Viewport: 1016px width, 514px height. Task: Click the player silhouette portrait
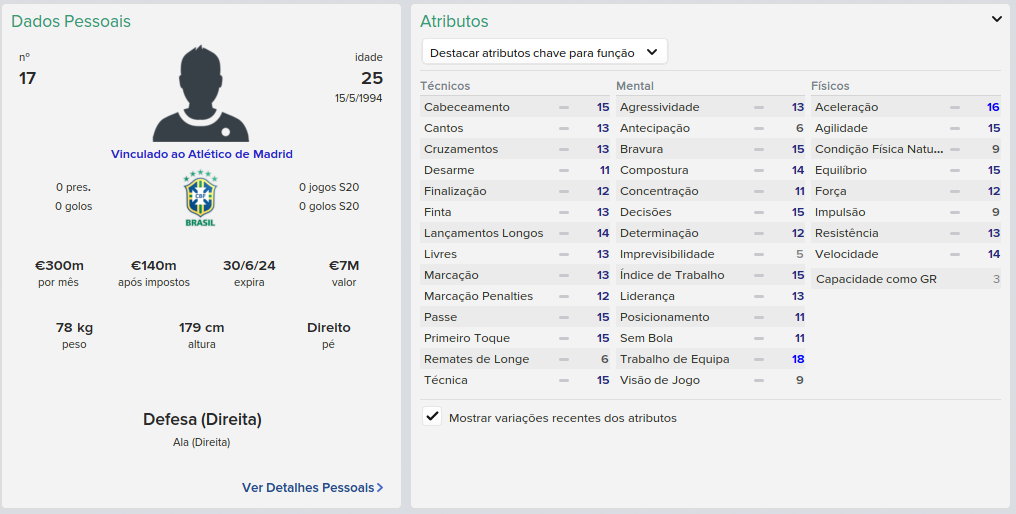point(201,93)
